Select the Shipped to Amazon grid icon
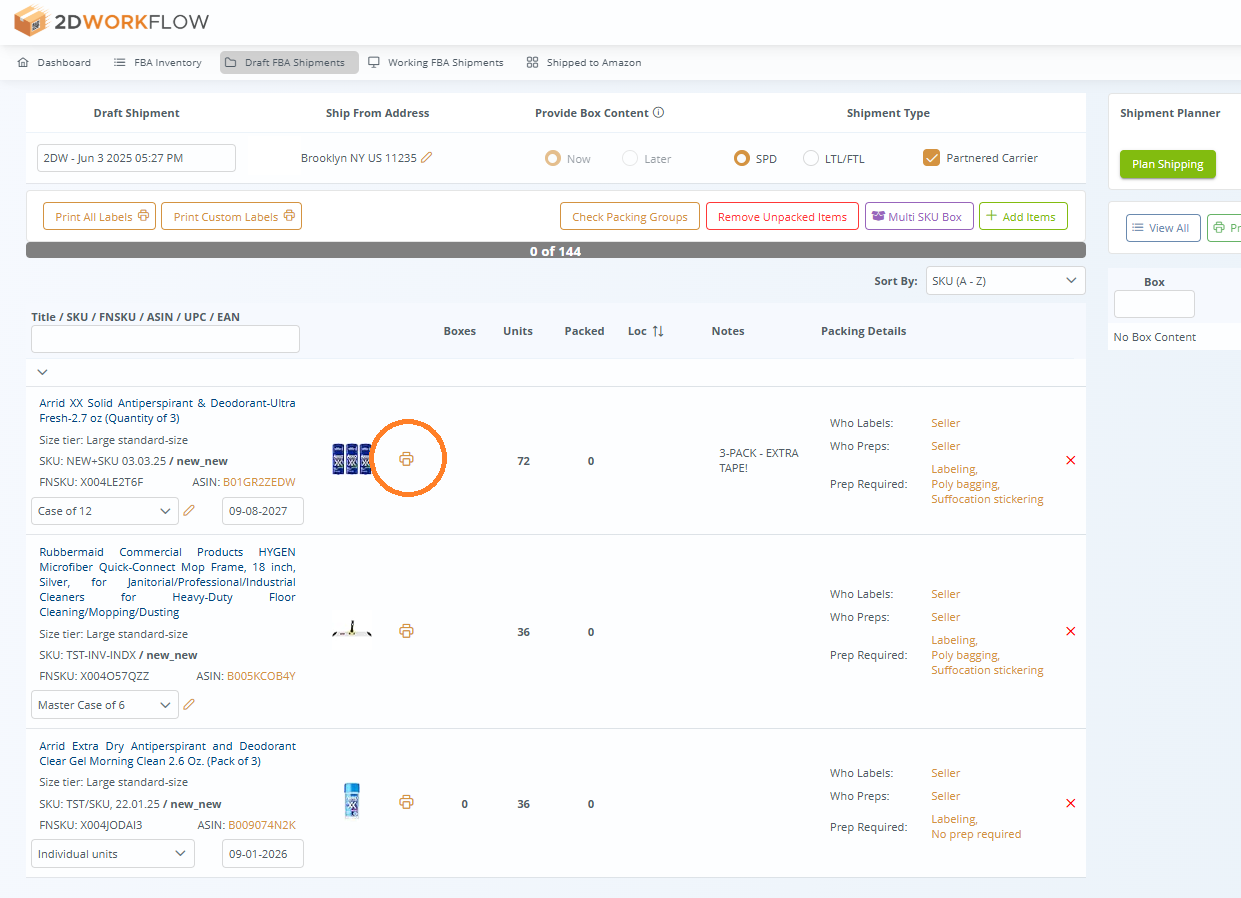 pos(532,62)
